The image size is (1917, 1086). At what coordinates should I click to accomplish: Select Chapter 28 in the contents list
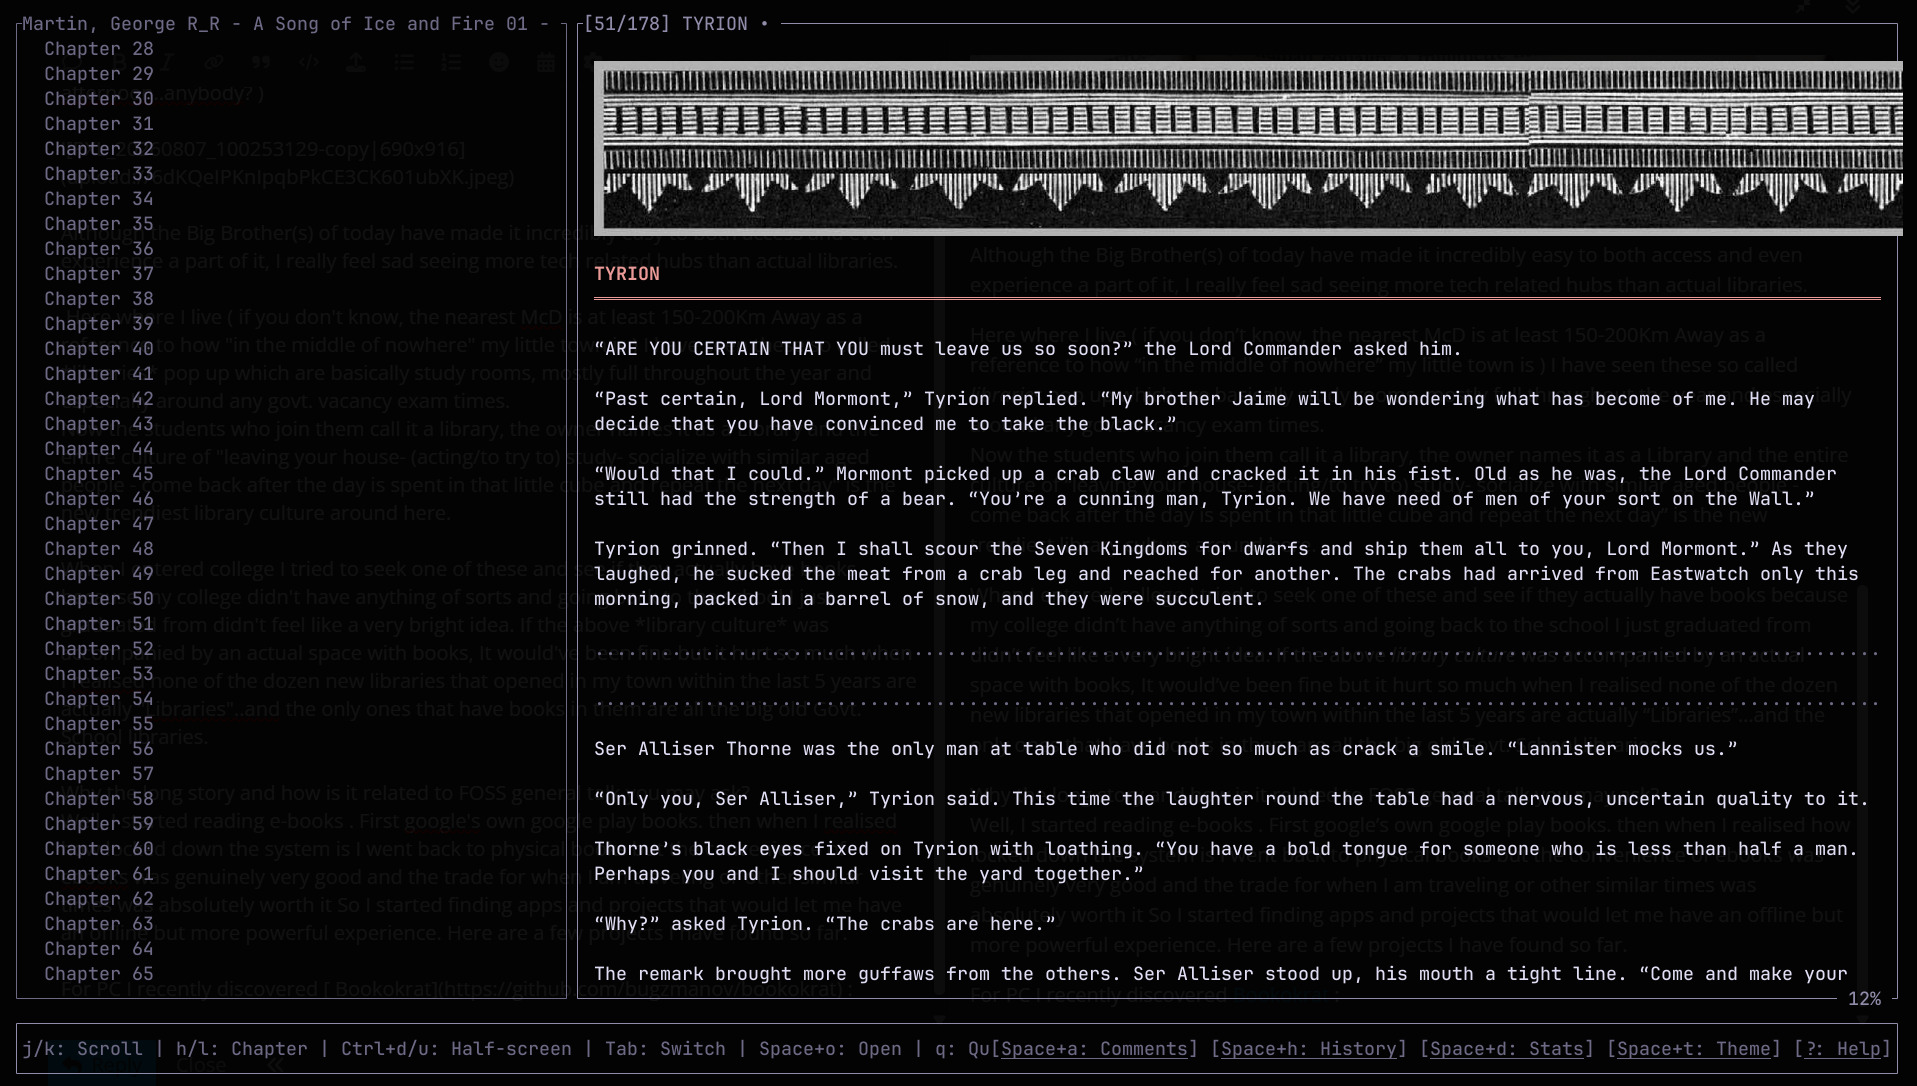(x=99, y=49)
